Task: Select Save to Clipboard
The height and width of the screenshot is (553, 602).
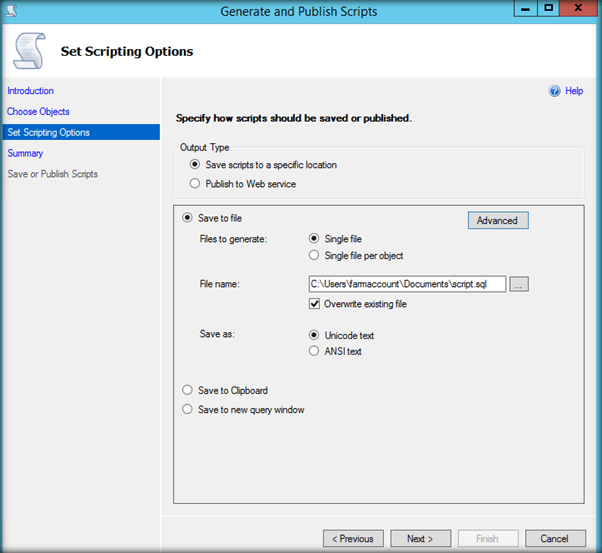Action: tap(187, 391)
